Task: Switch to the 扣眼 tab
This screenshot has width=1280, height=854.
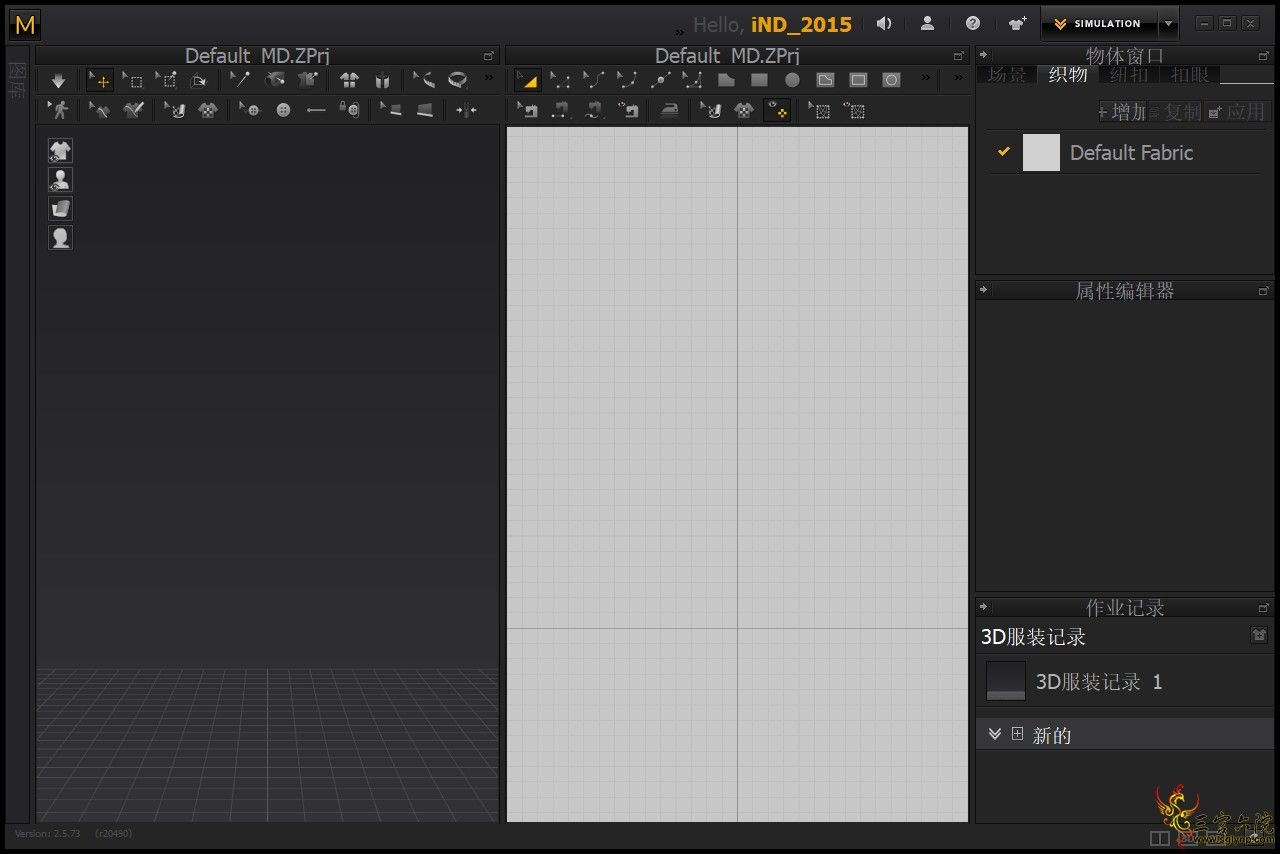Action: pos(1190,75)
